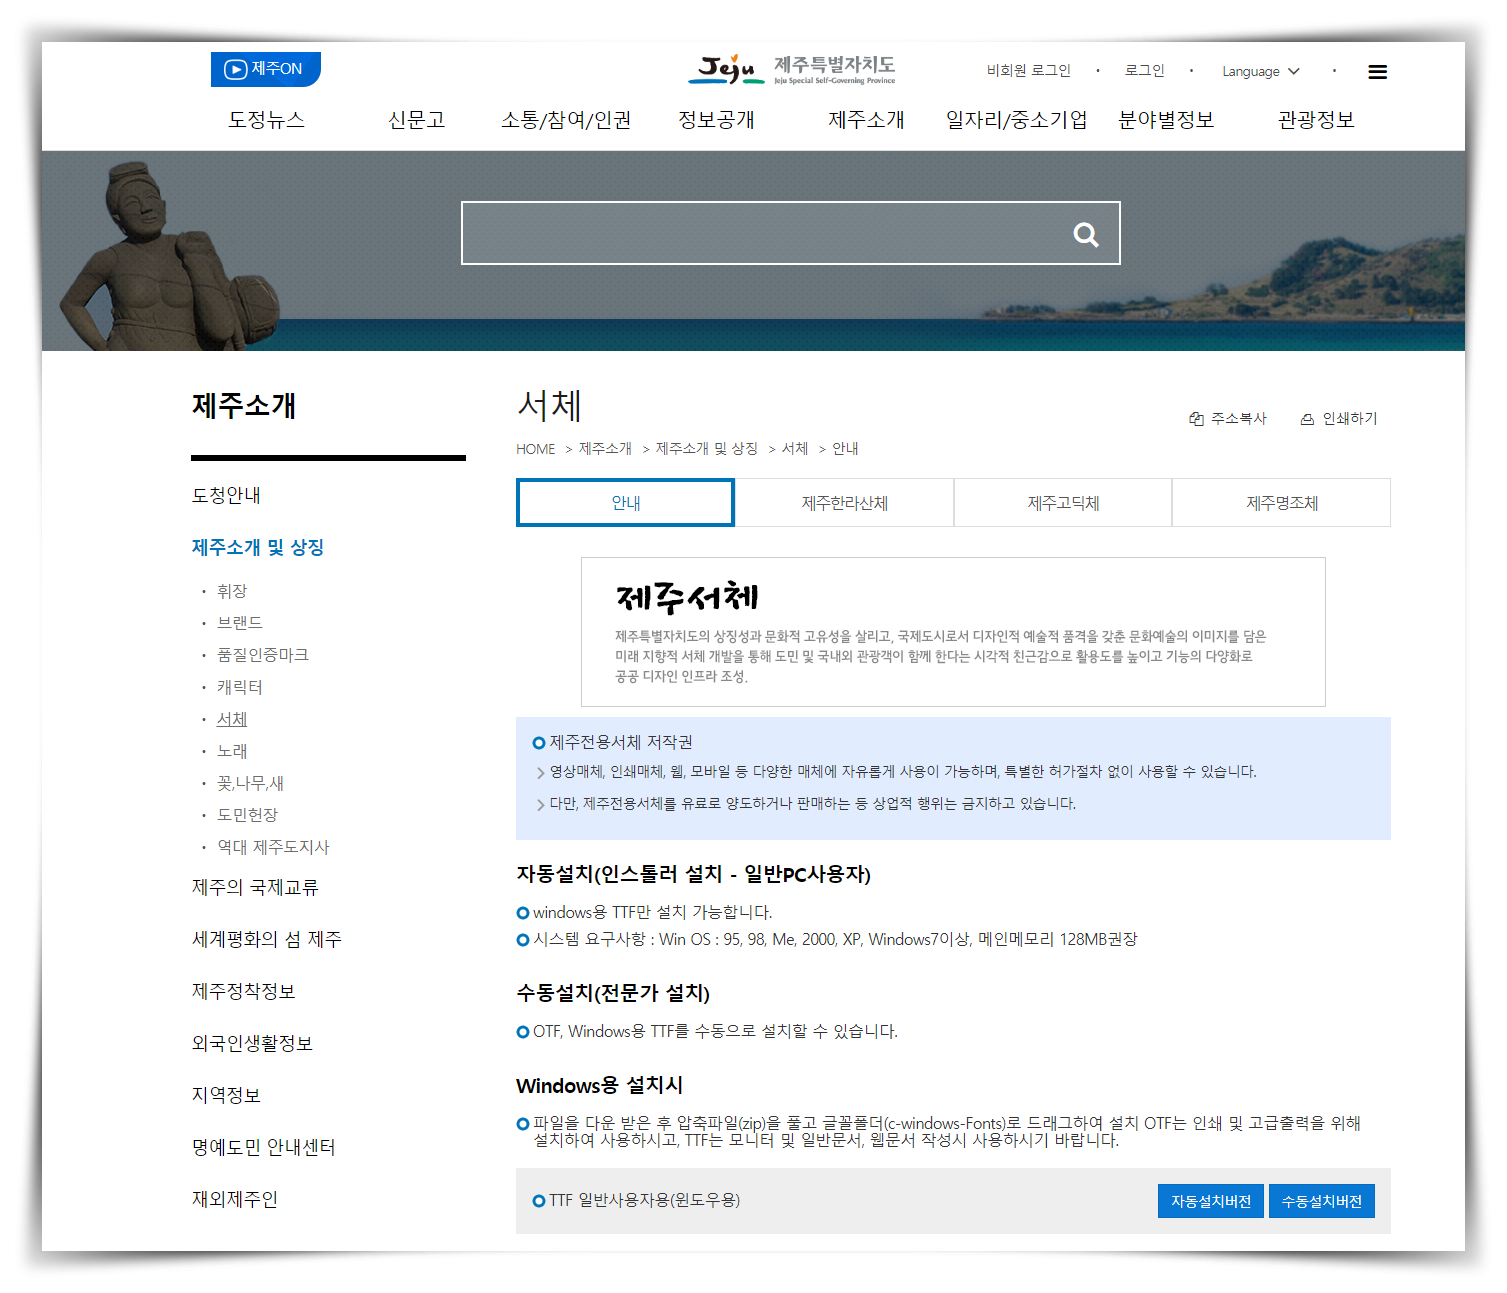The height and width of the screenshot is (1293, 1507).
Task: Navigate to HOME via breadcrumb
Action: tap(535, 448)
